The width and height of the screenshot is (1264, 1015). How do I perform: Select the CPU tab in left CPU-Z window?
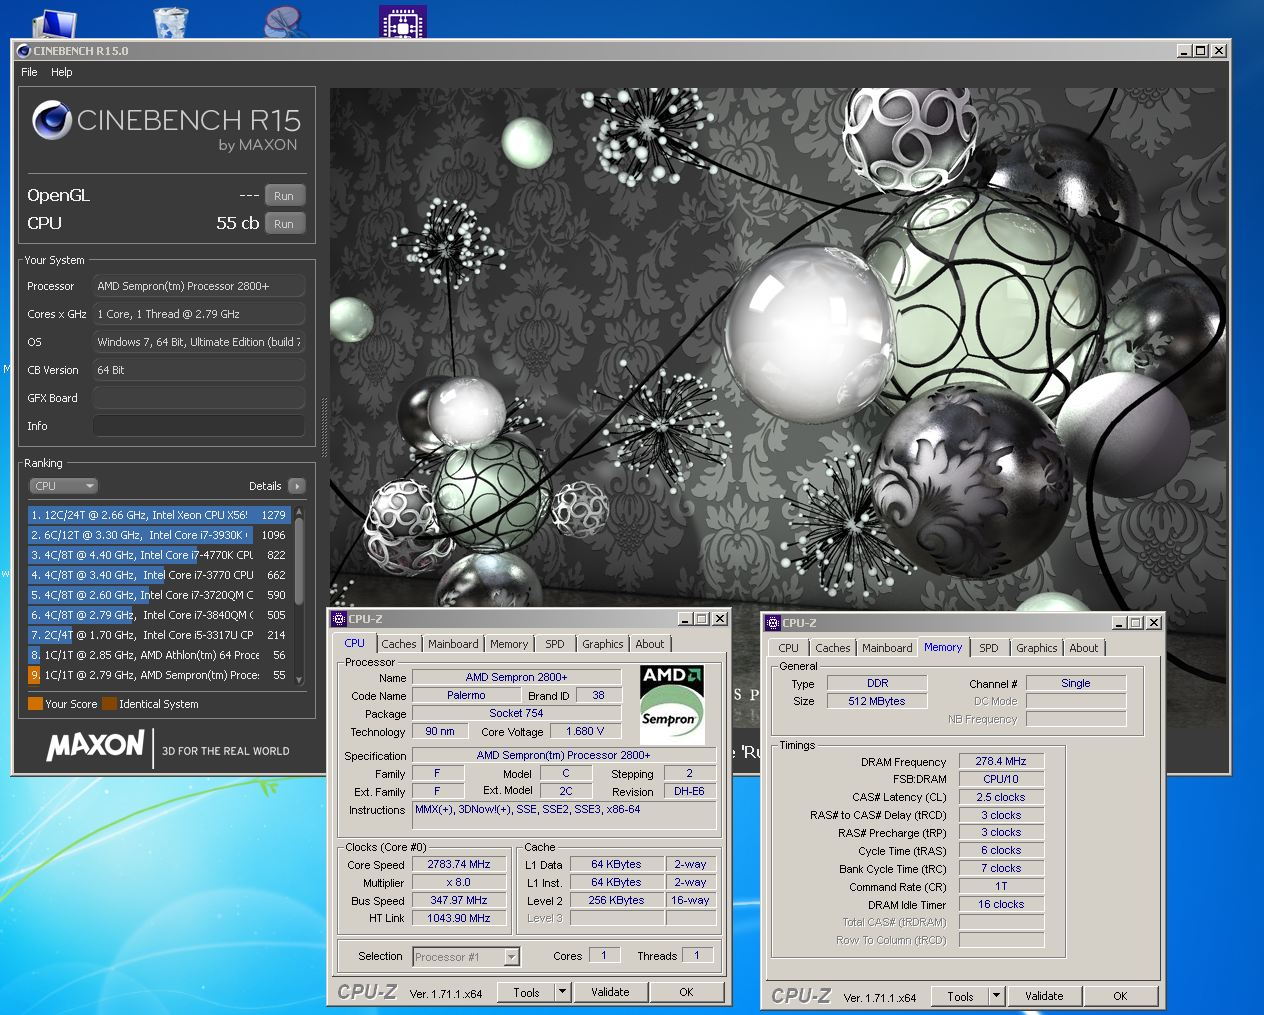(355, 643)
